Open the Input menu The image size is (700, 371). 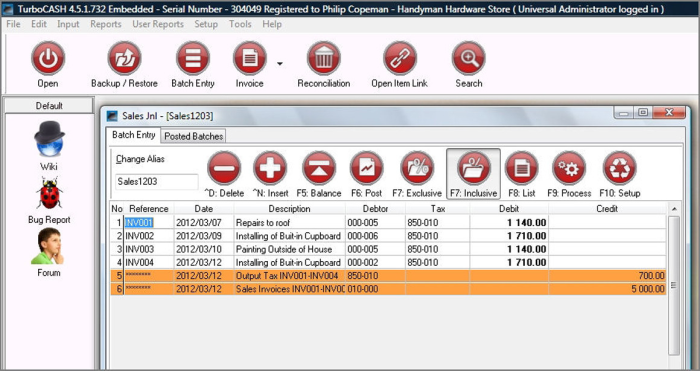(x=68, y=24)
